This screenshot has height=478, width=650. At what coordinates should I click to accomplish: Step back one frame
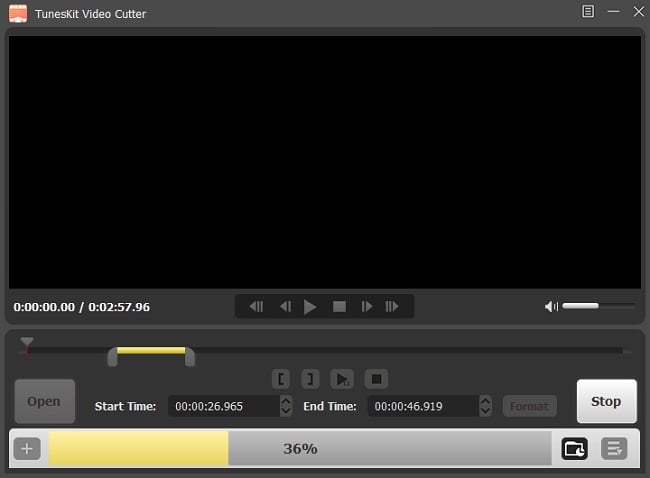[x=285, y=306]
